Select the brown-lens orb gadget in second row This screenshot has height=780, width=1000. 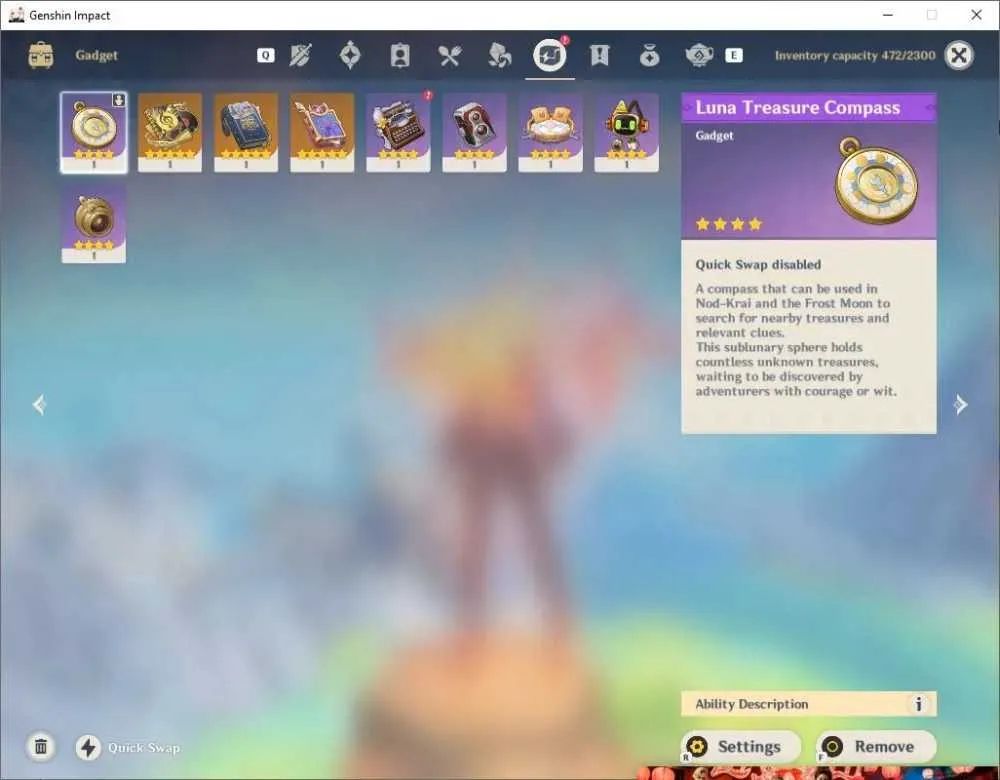click(x=93, y=223)
